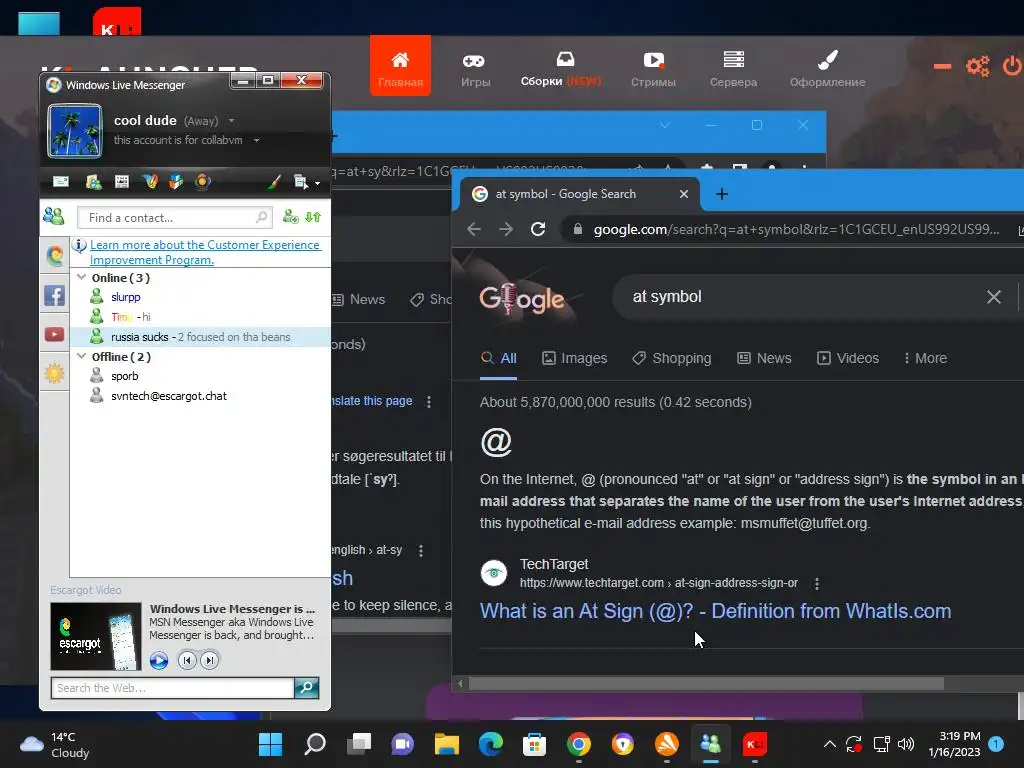The width and height of the screenshot is (1024, 768).
Task: Open the Игры tab in launcher
Action: pos(475,69)
